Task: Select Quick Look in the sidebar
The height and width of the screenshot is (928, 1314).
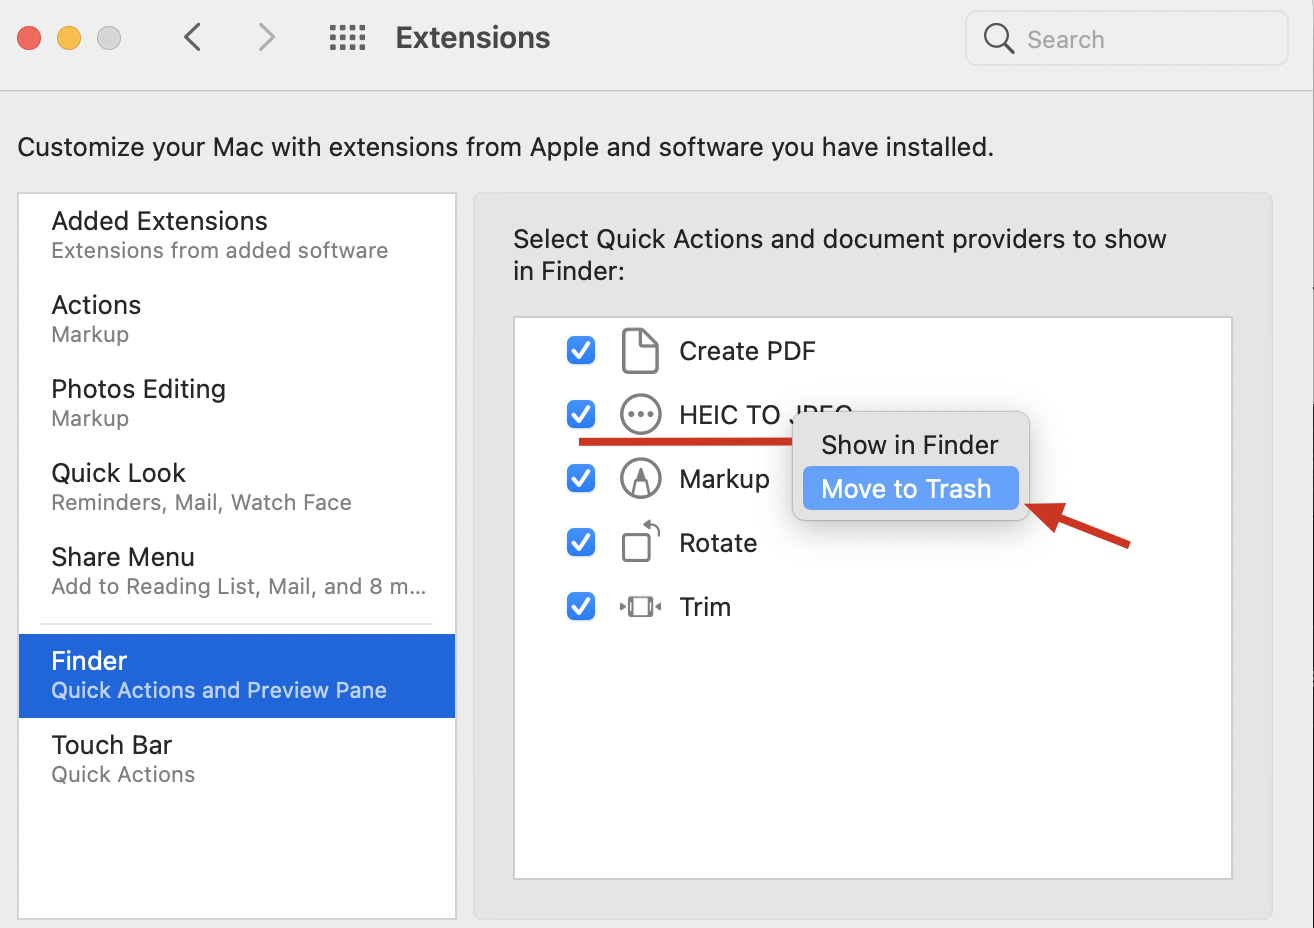Action: pyautogui.click(x=237, y=487)
